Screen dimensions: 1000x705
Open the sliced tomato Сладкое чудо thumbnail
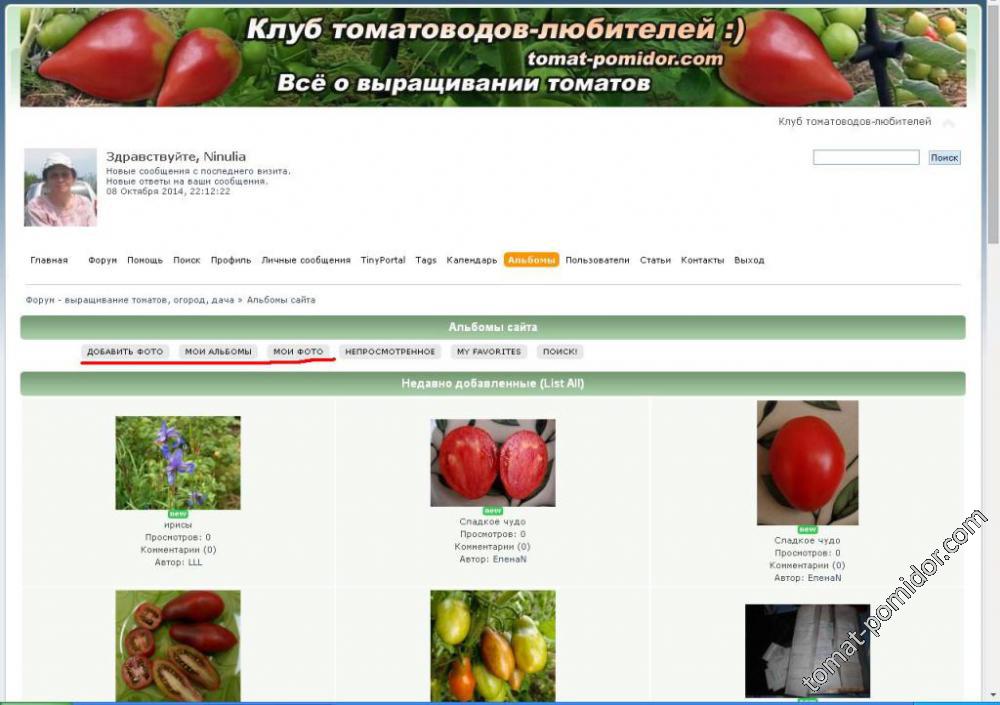point(492,462)
